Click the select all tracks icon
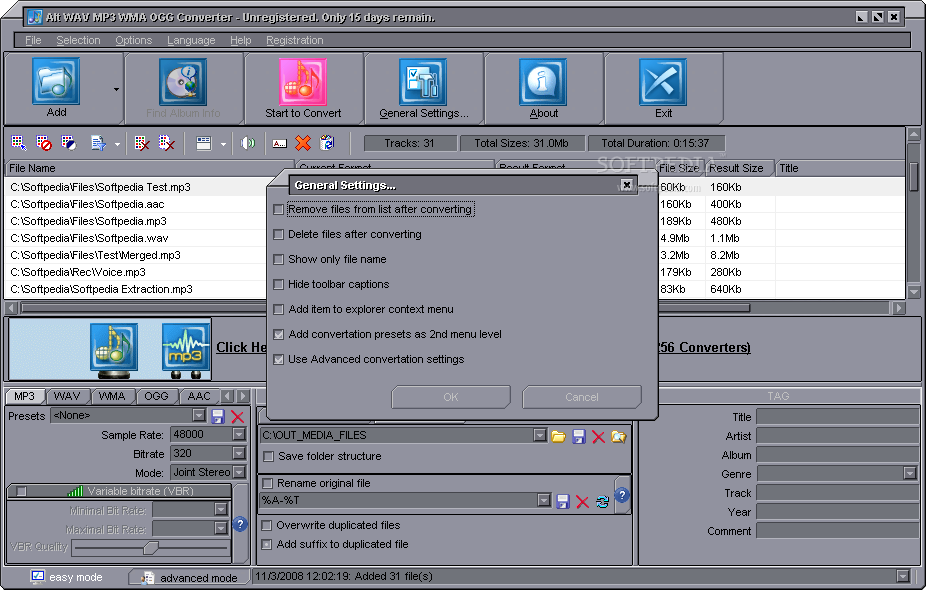The height and width of the screenshot is (590, 926). [19, 143]
